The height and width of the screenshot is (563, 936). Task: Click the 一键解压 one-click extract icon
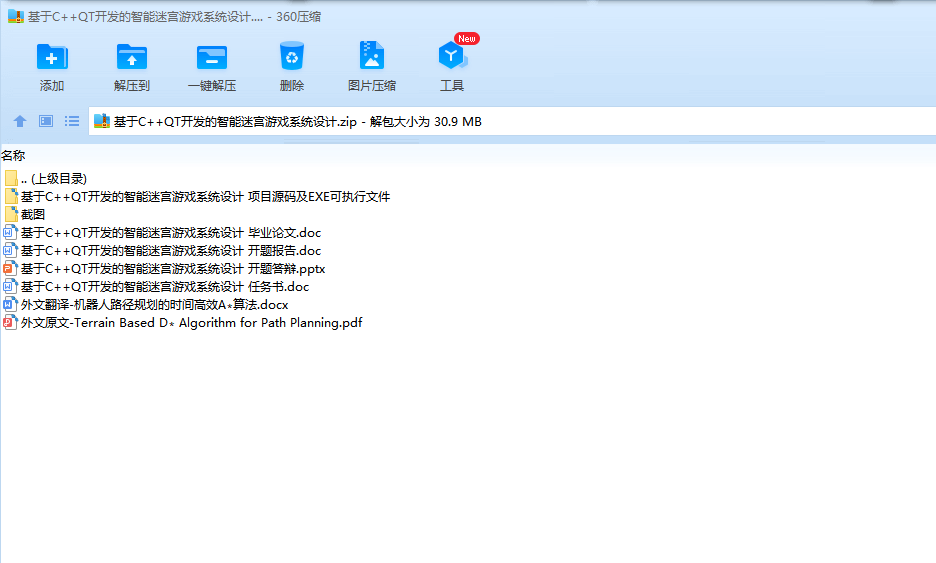point(212,58)
